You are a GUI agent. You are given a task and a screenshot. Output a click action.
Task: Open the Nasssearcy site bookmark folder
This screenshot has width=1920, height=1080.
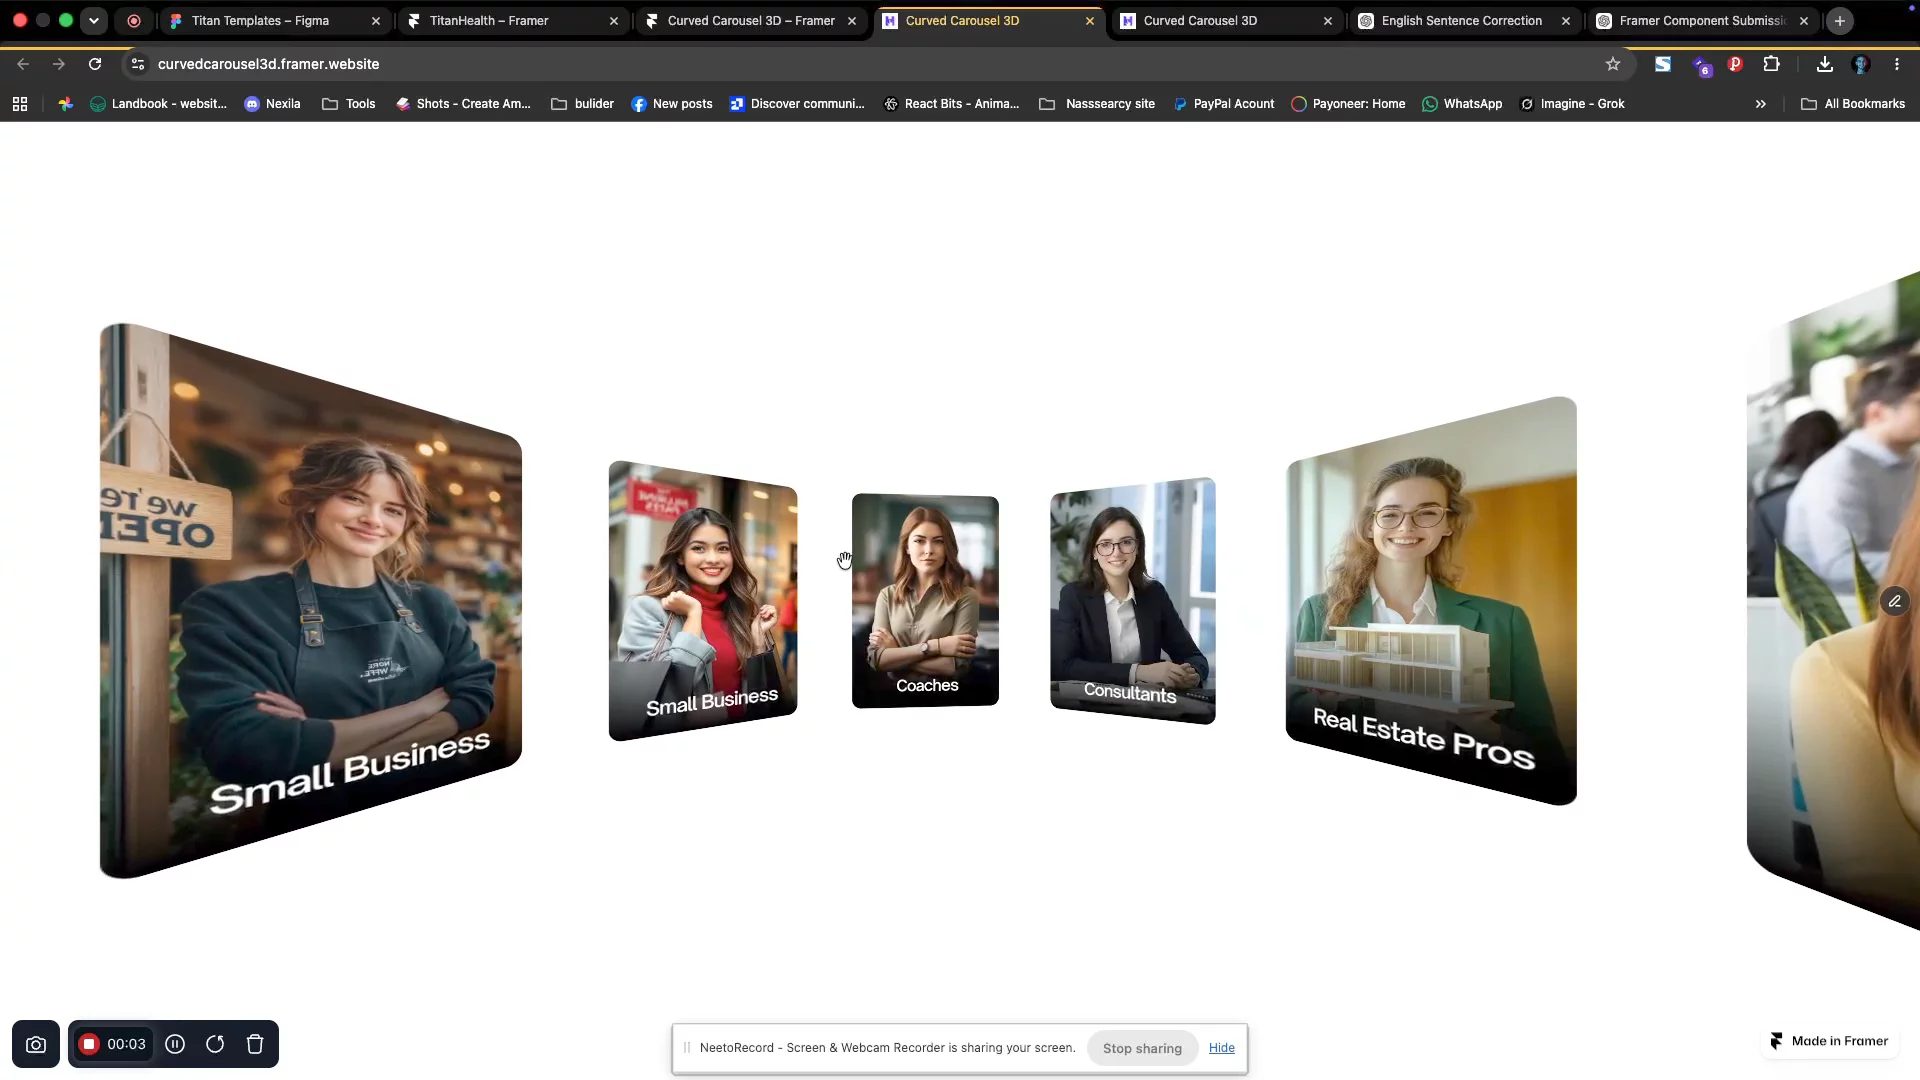point(1097,104)
